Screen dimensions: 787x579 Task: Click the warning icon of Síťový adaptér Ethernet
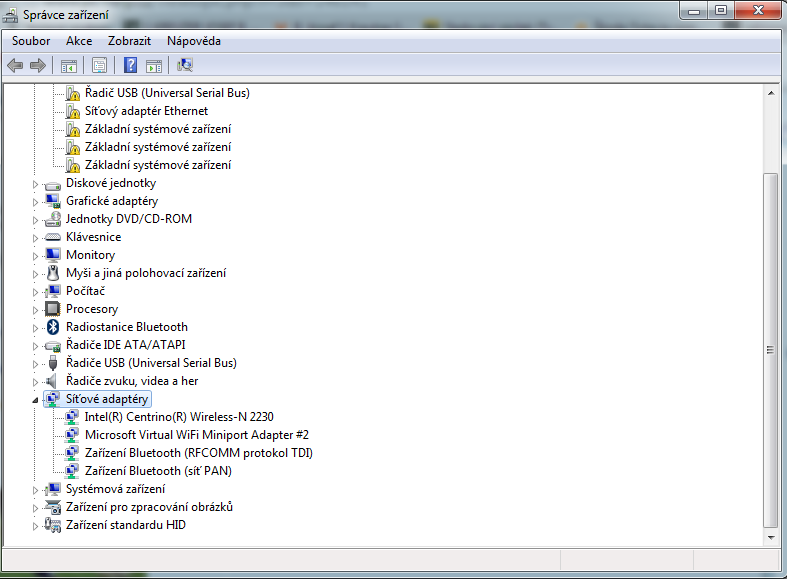coord(73,111)
